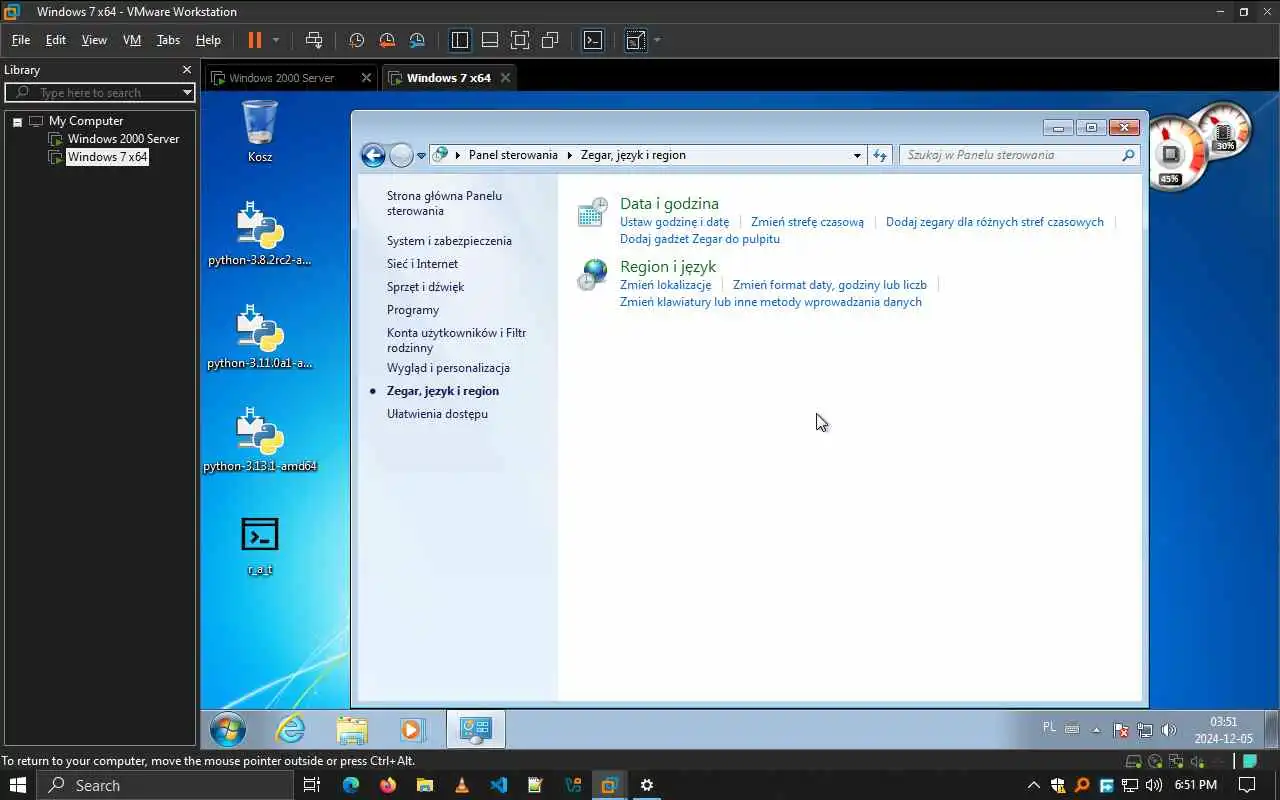
Task: Click Dodaj zegary dla różnych stref czasowych
Action: 995,222
